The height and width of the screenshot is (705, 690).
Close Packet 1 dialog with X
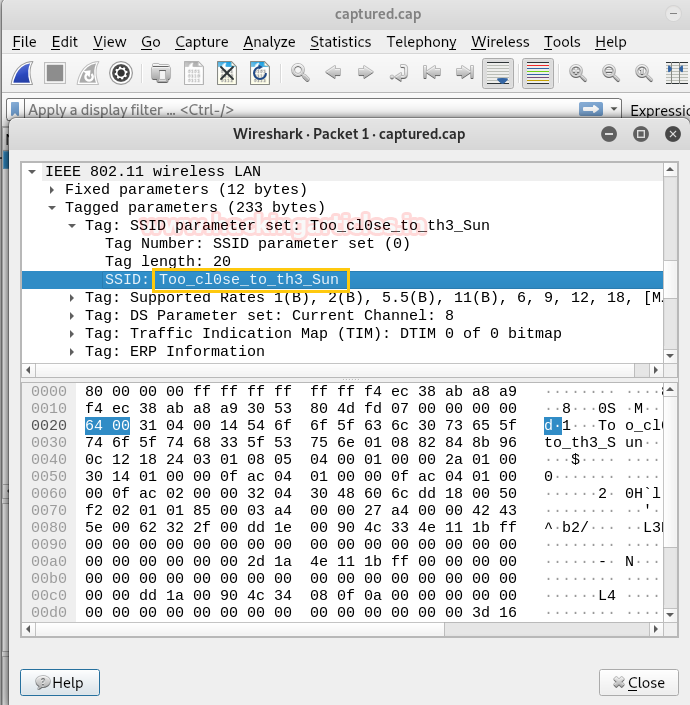[x=673, y=134]
